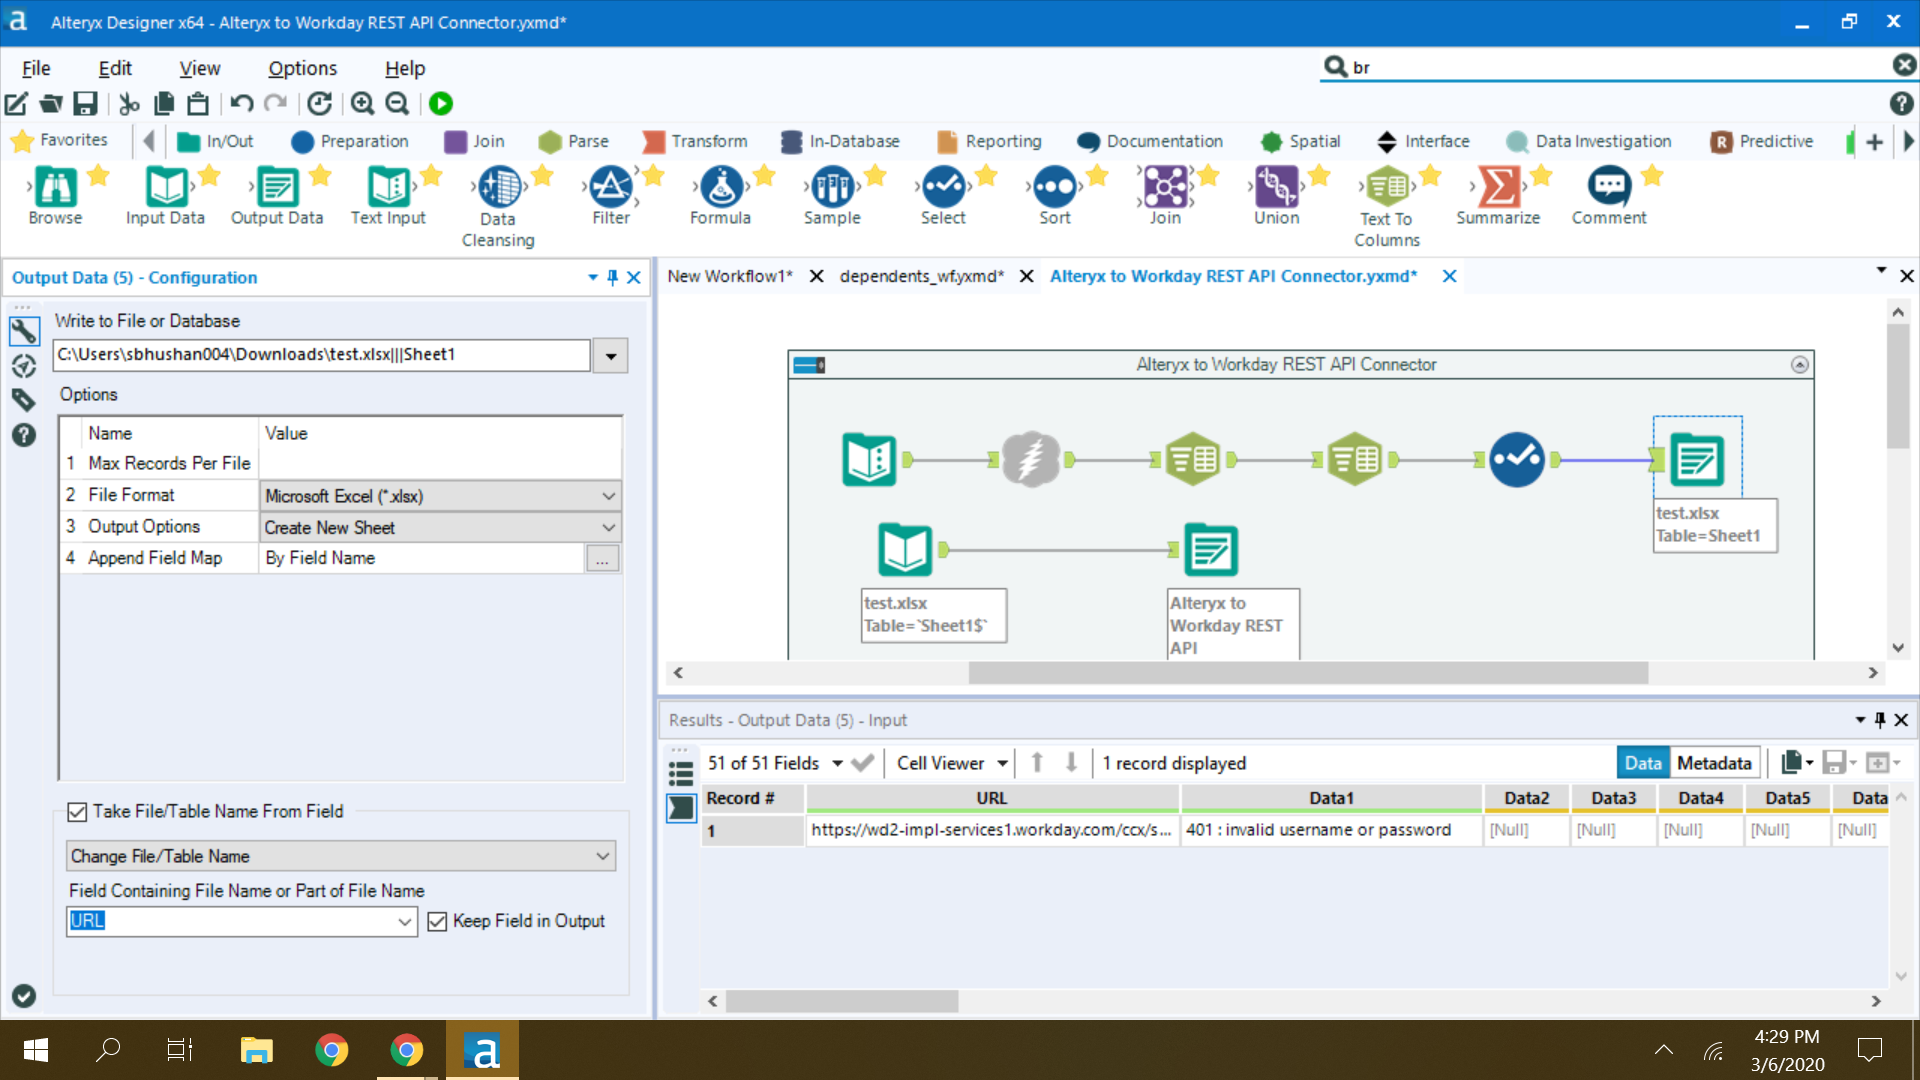Click the Download tool node on the canvas
Image resolution: width=1920 pixels, height=1080 pixels.
point(1031,460)
